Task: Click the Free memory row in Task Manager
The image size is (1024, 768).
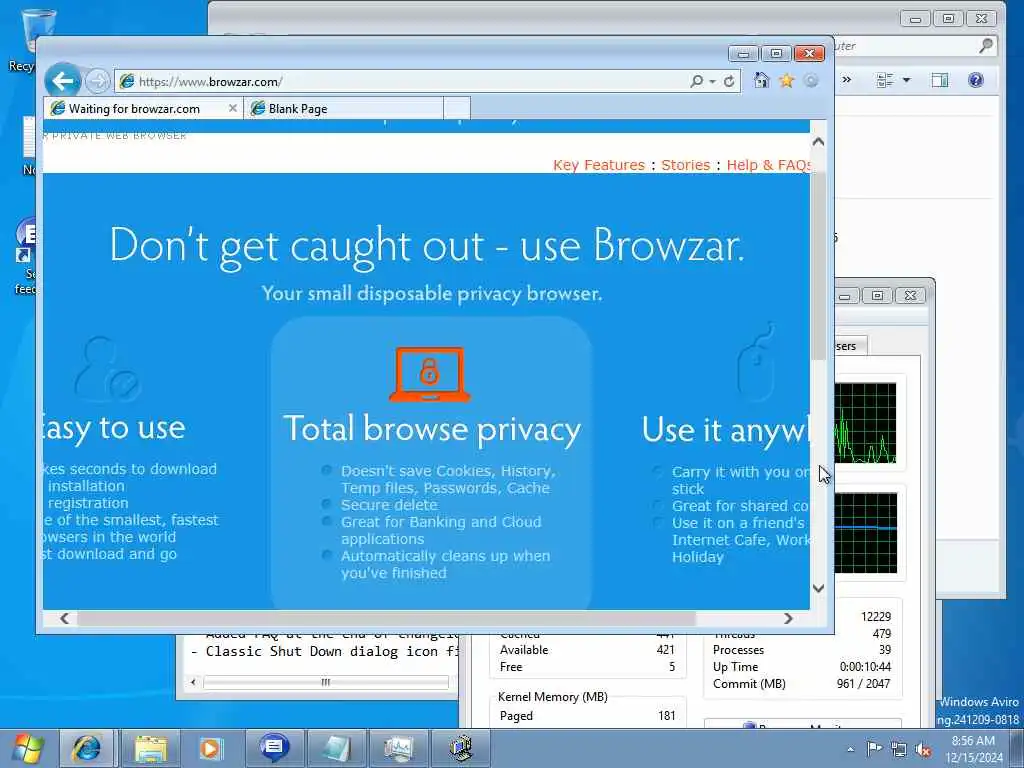Action: pyautogui.click(x=586, y=667)
